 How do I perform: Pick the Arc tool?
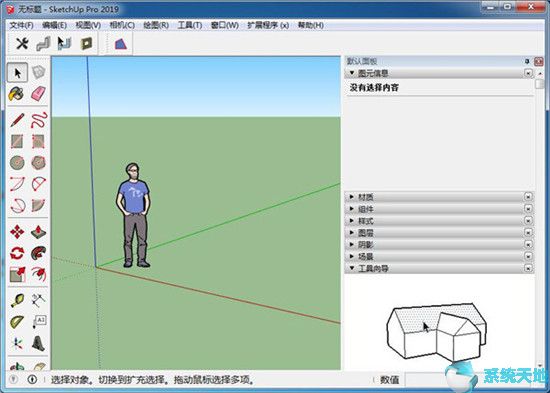pyautogui.click(x=17, y=184)
